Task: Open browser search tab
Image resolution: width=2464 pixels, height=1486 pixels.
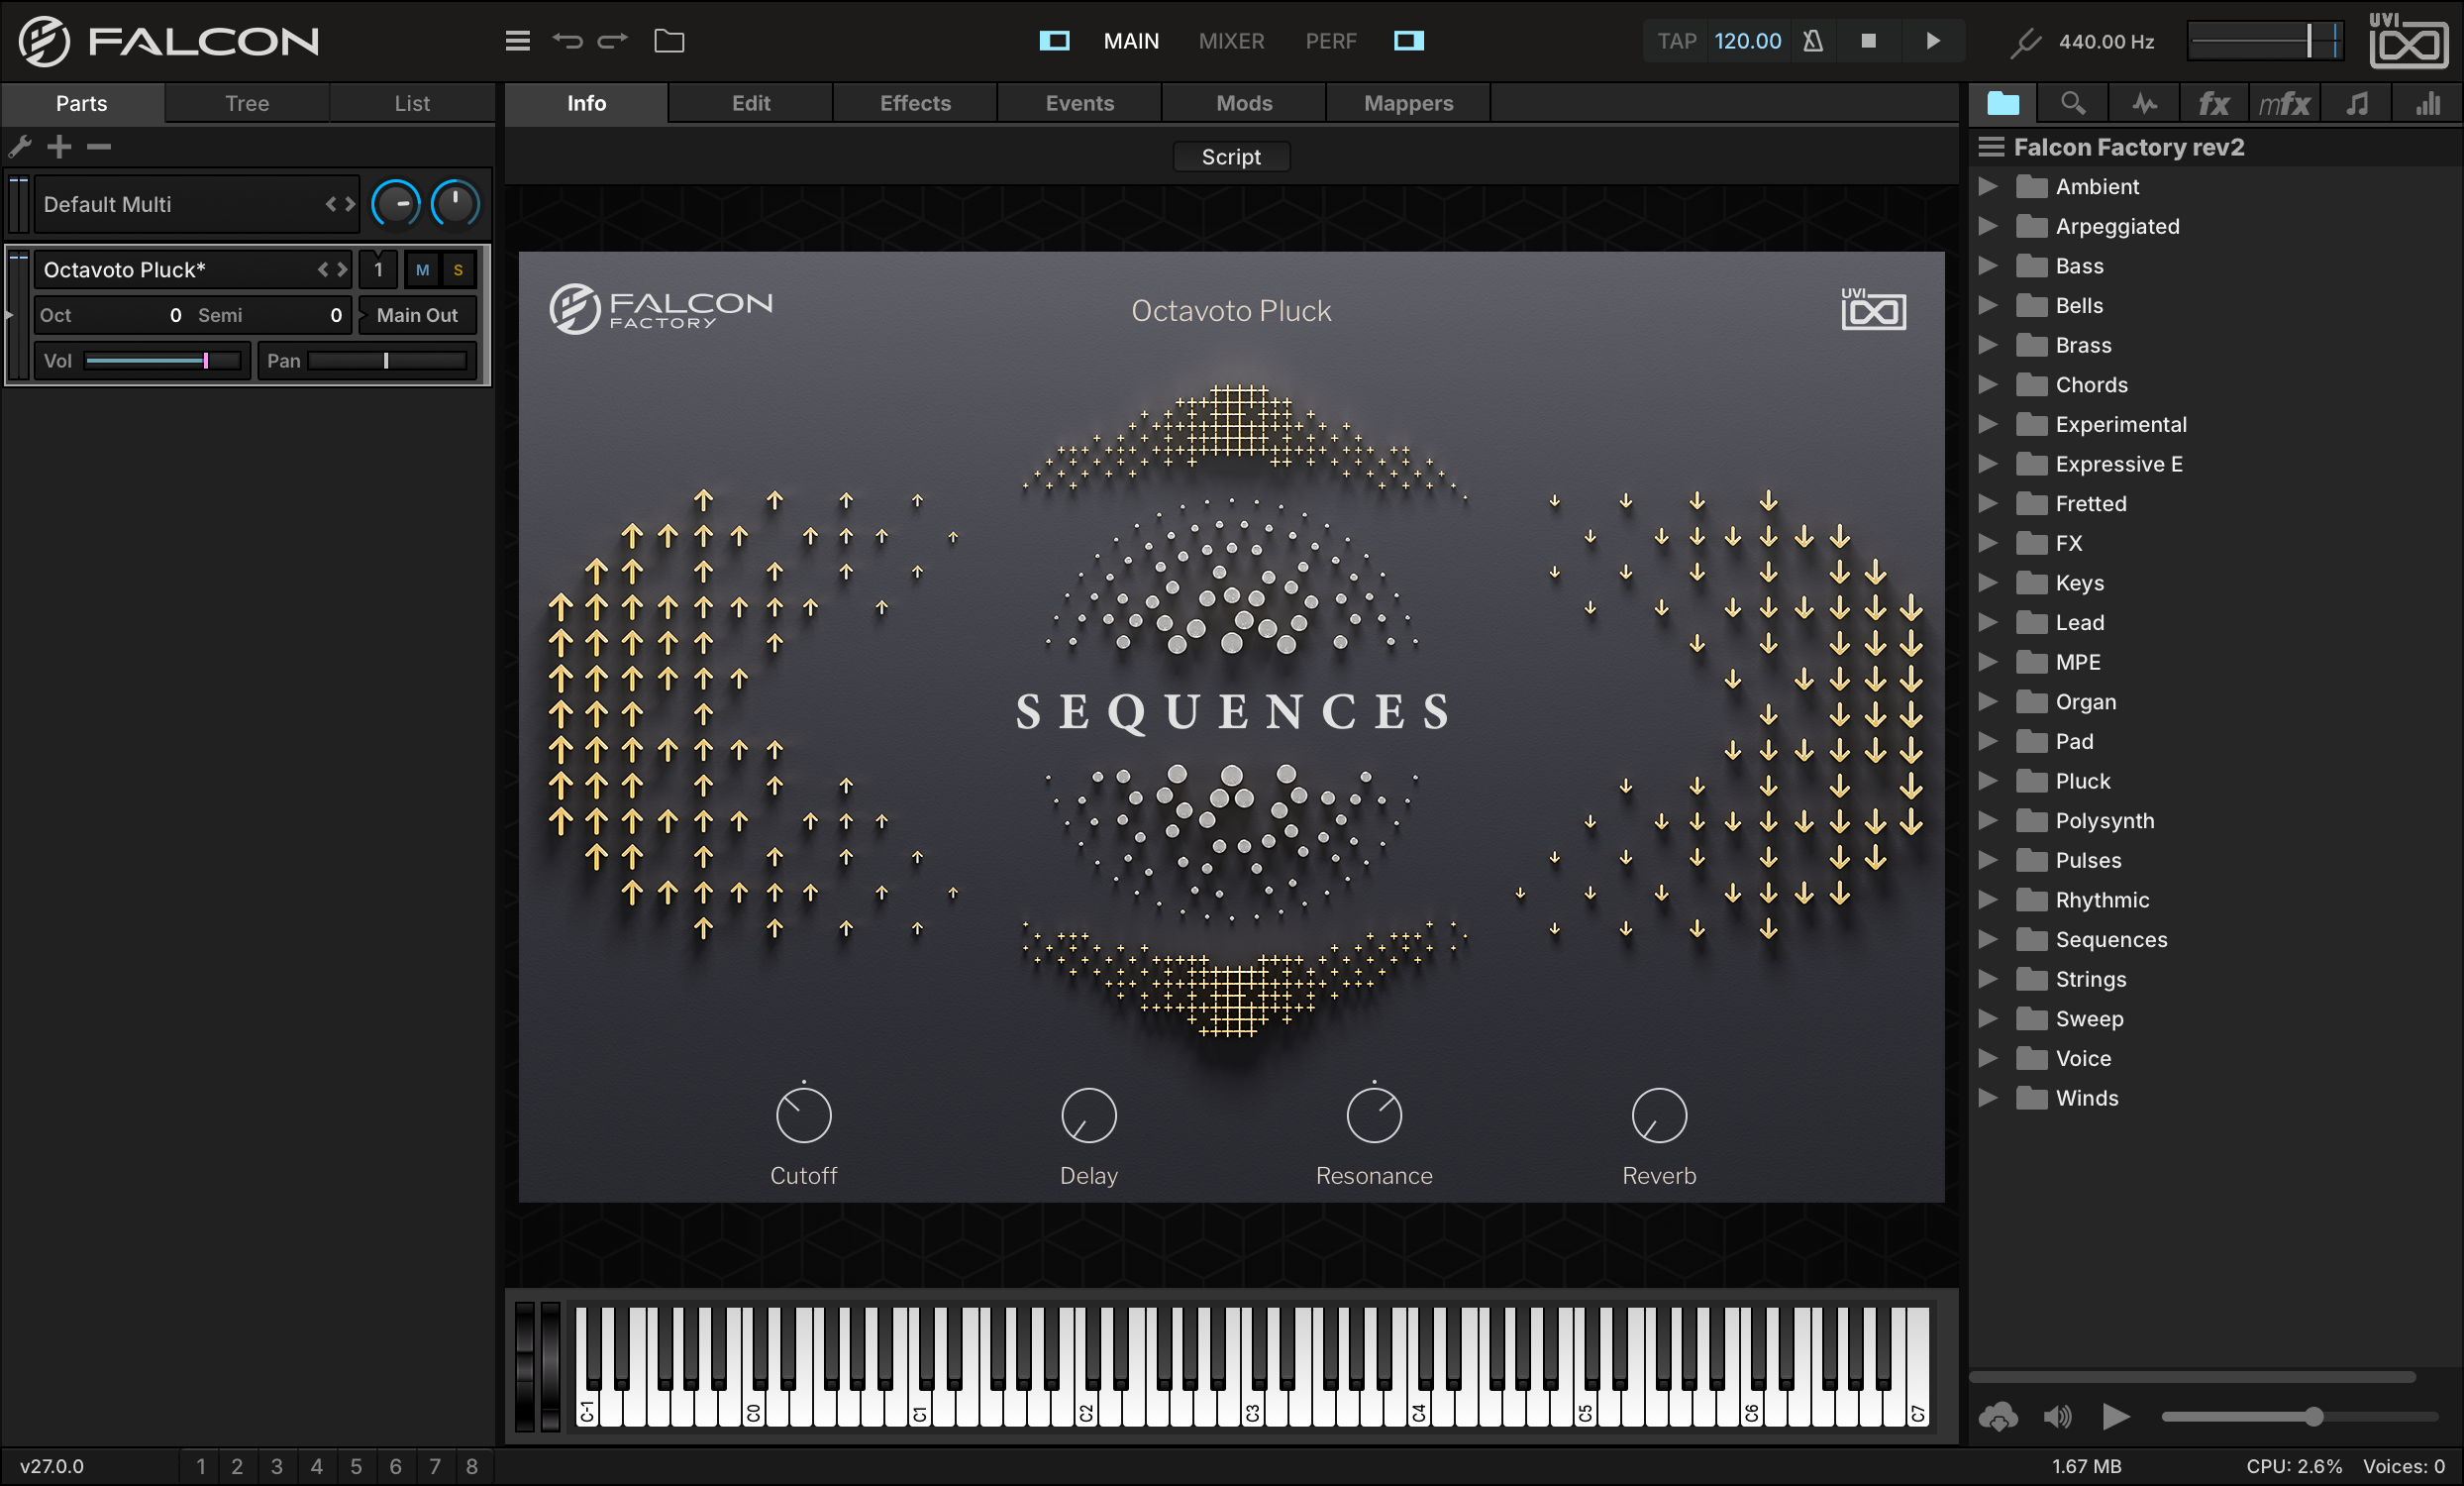Action: 2073,103
